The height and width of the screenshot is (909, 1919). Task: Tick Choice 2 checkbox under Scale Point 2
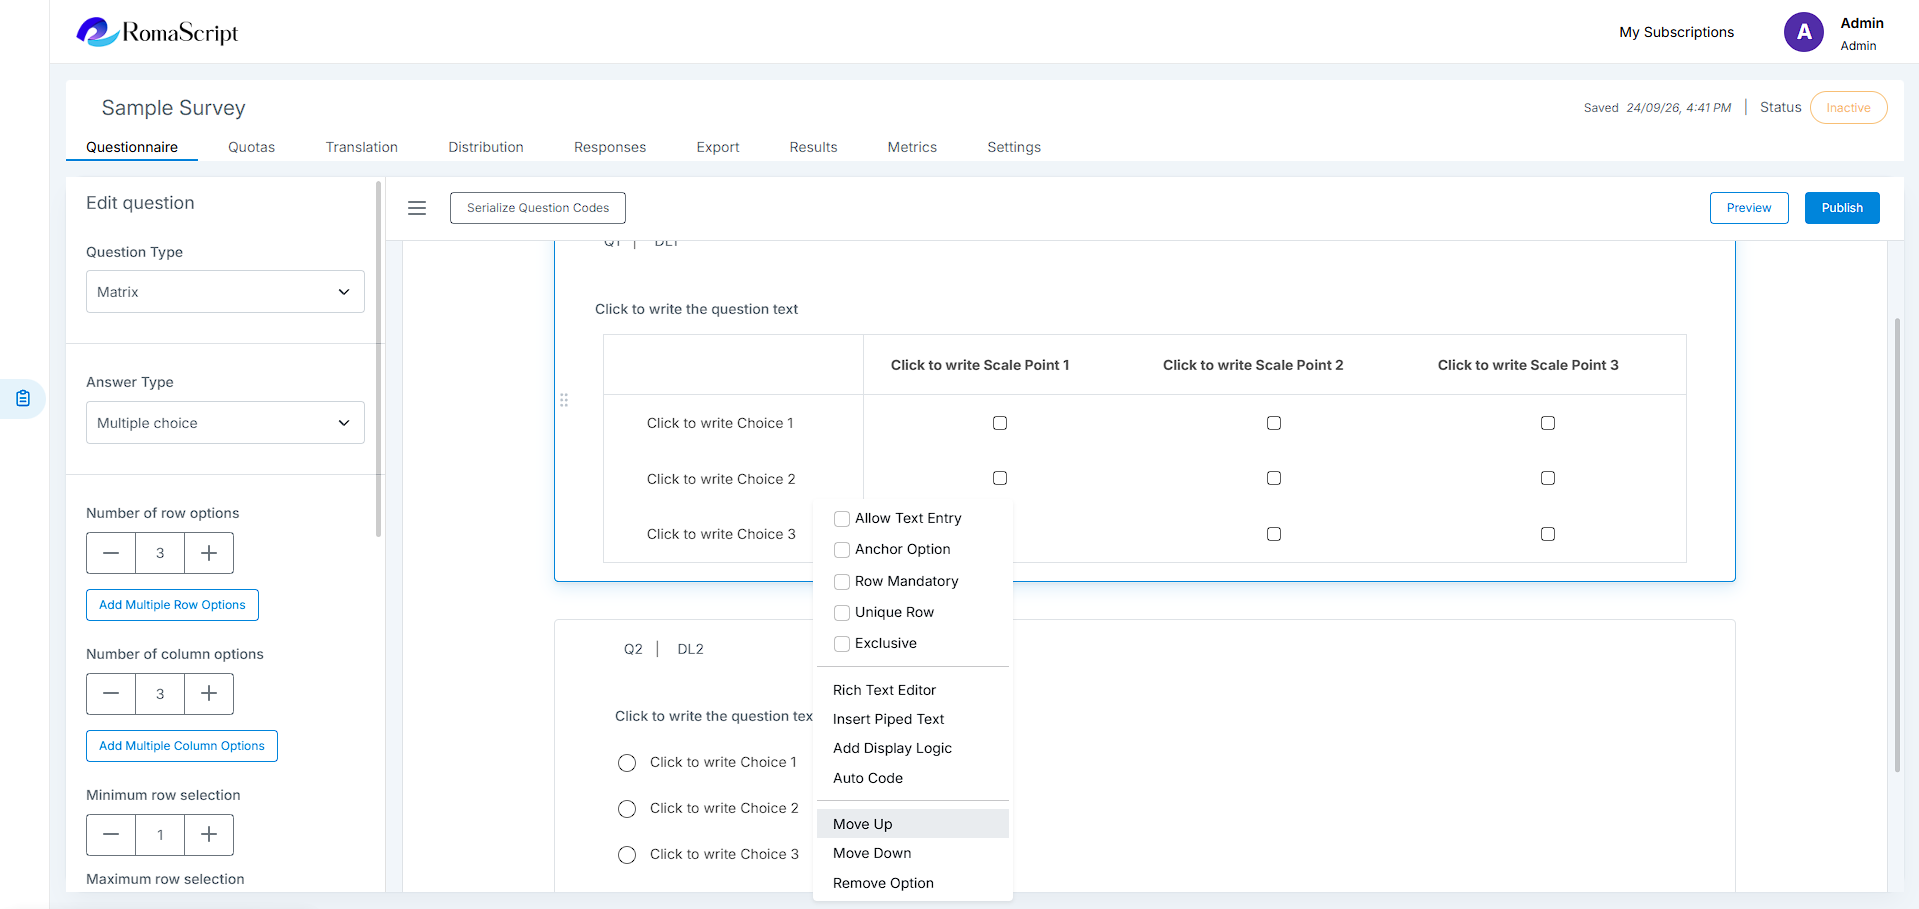tap(1274, 478)
